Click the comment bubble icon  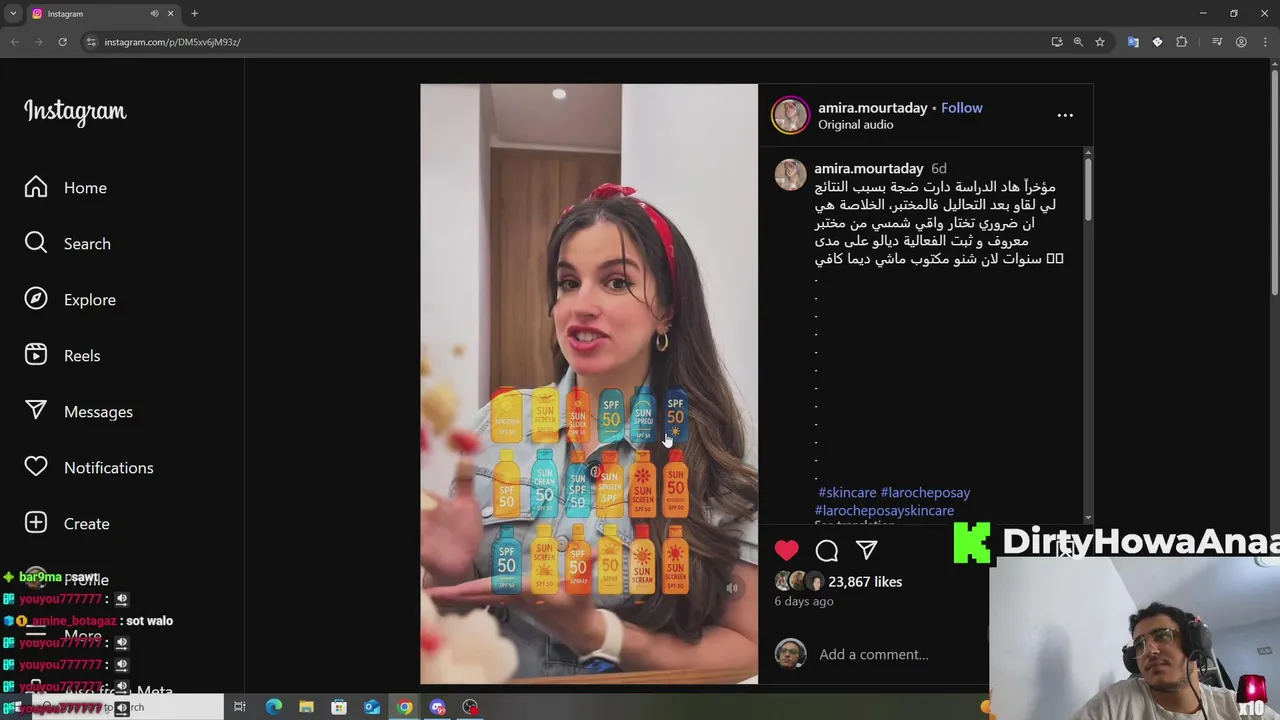827,550
